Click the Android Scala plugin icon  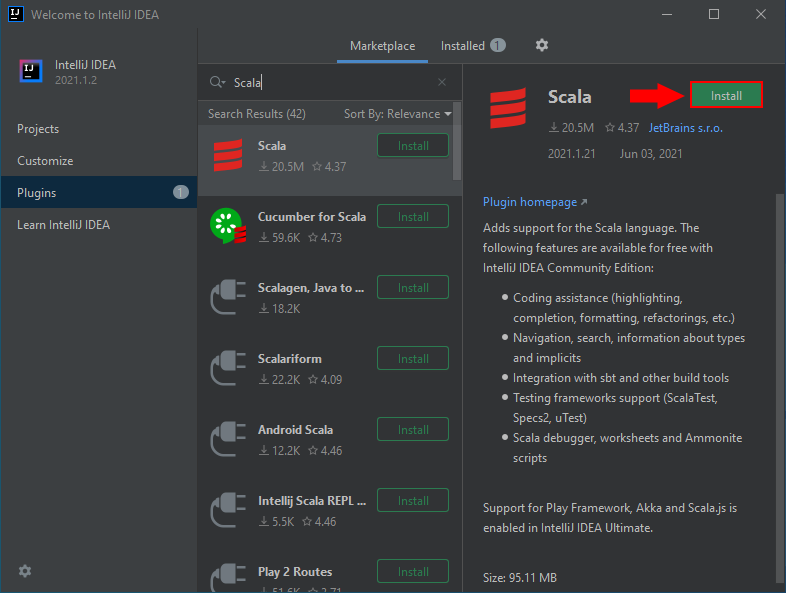[x=228, y=439]
